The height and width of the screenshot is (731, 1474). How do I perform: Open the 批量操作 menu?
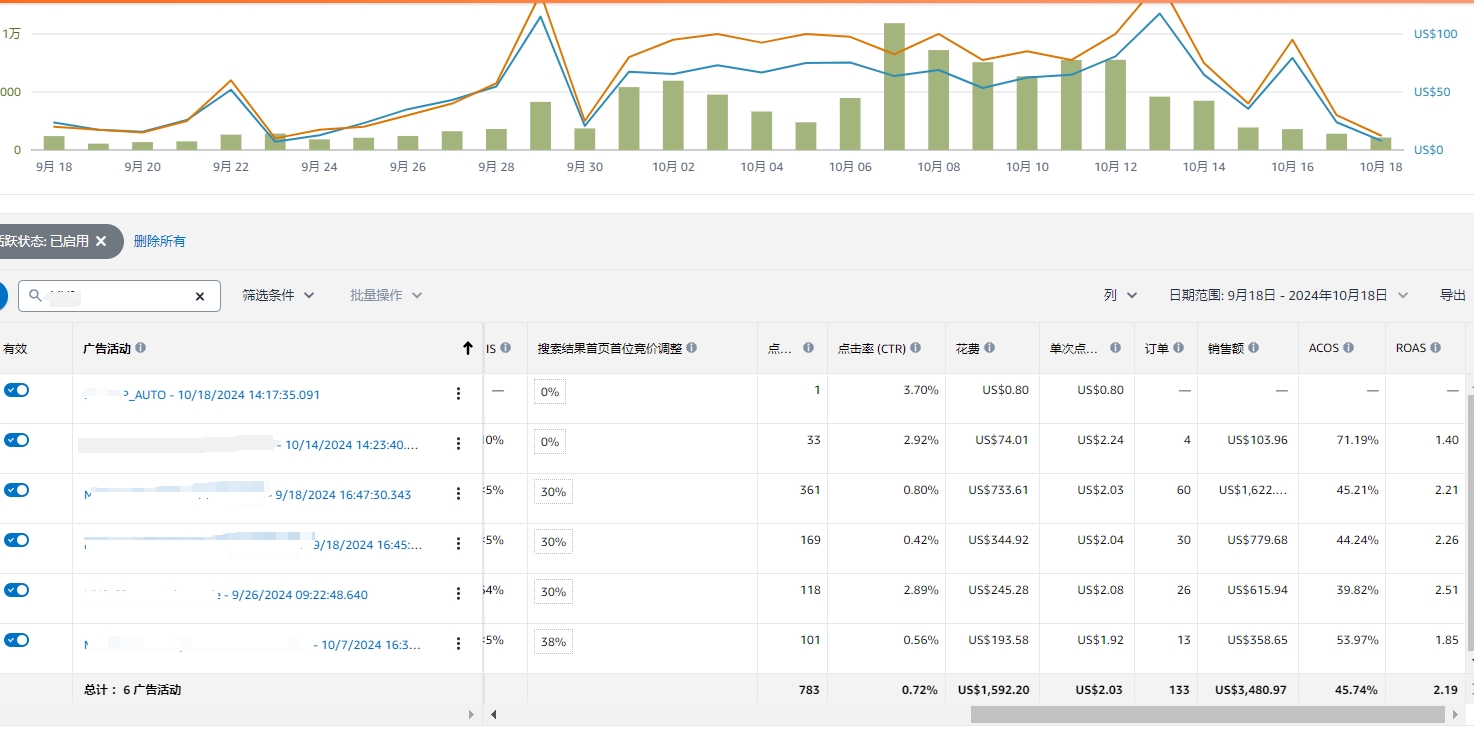[385, 294]
